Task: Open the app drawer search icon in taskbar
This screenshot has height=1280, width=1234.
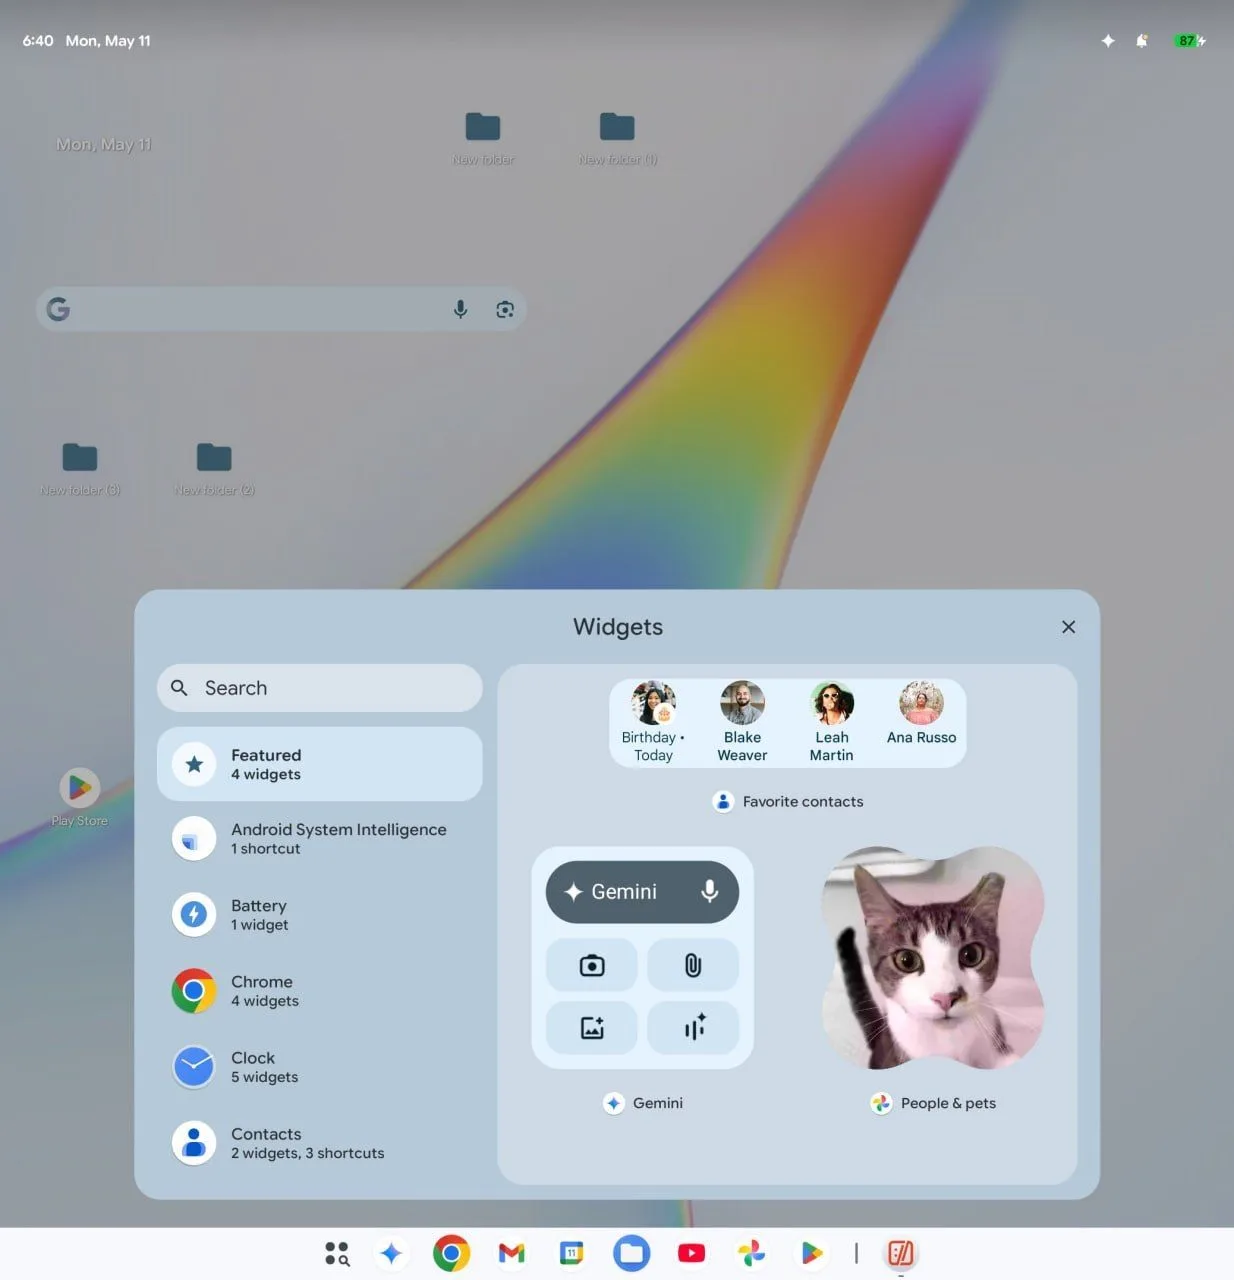Action: coord(337,1253)
